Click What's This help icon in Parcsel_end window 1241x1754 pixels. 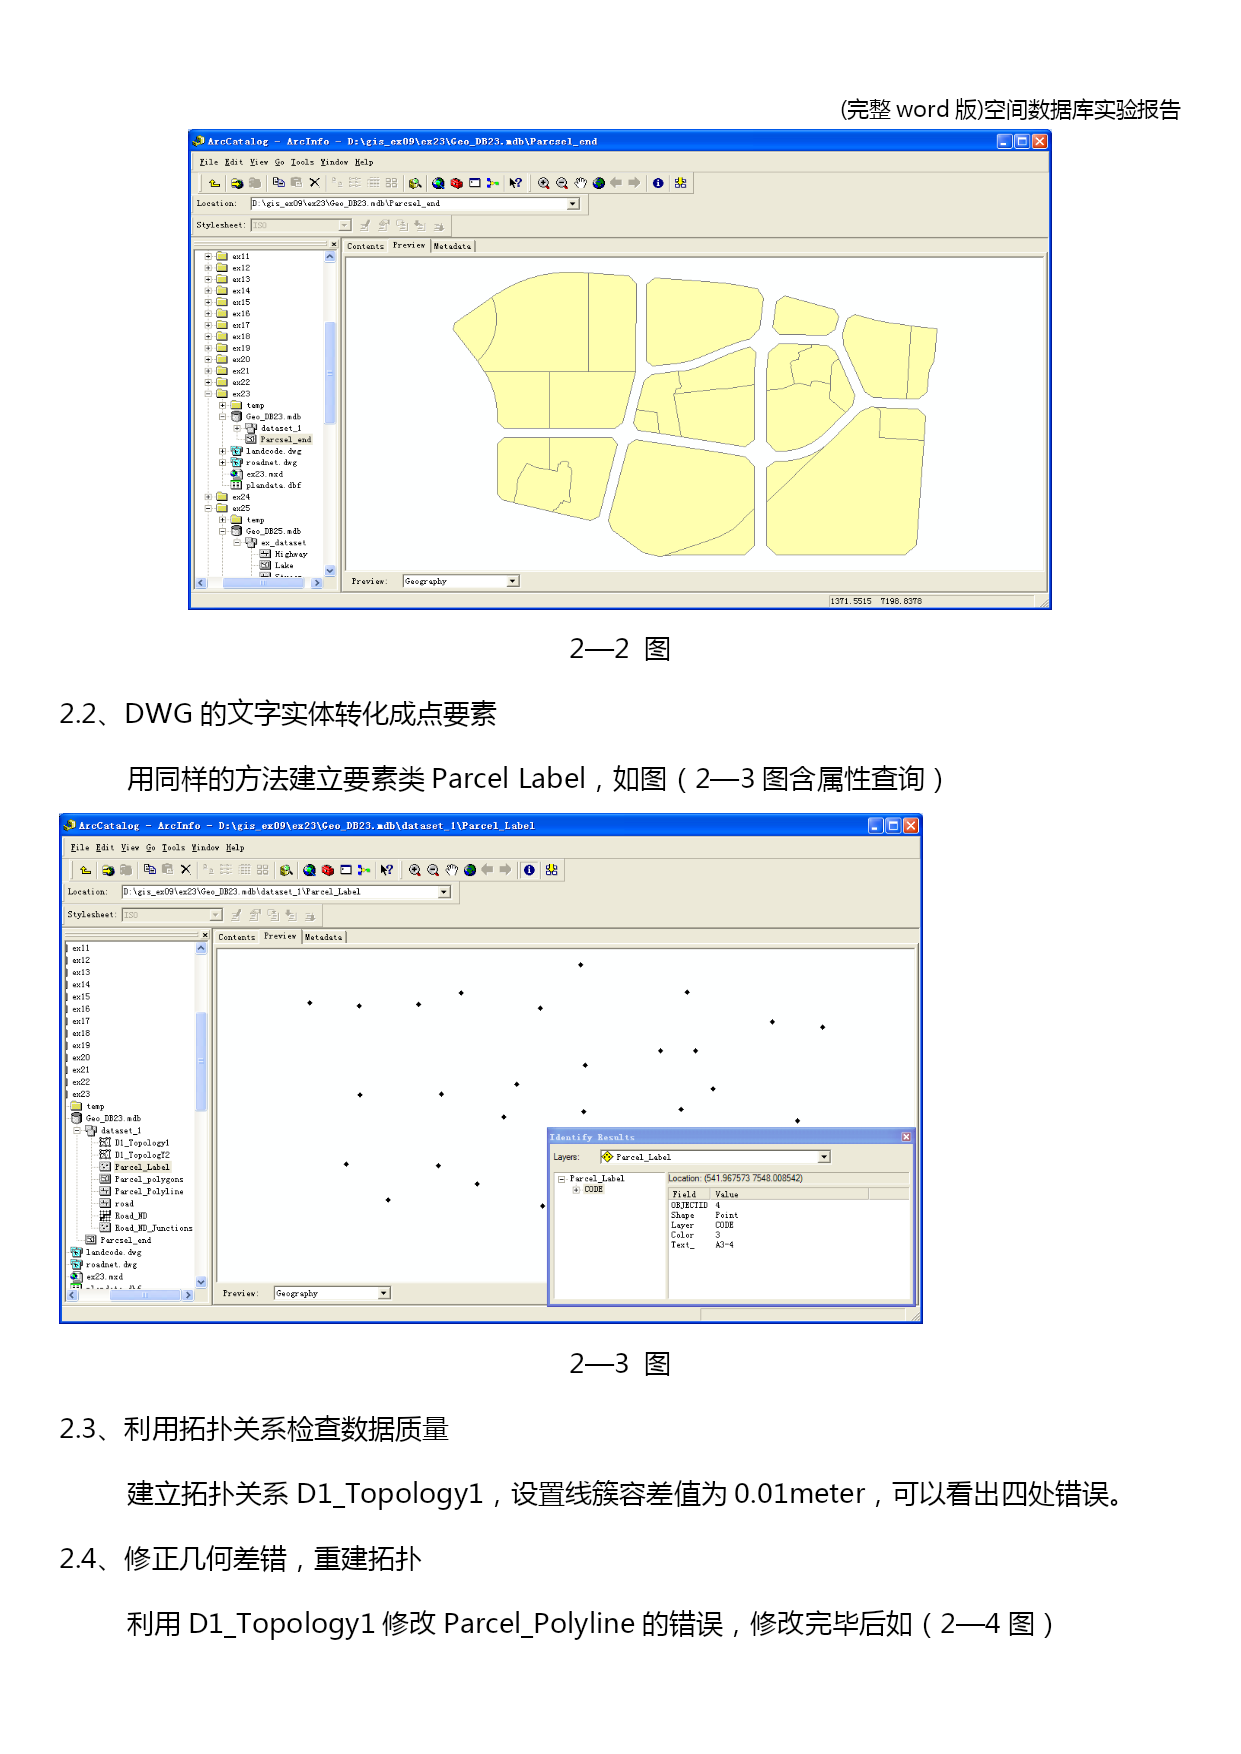coord(516,183)
